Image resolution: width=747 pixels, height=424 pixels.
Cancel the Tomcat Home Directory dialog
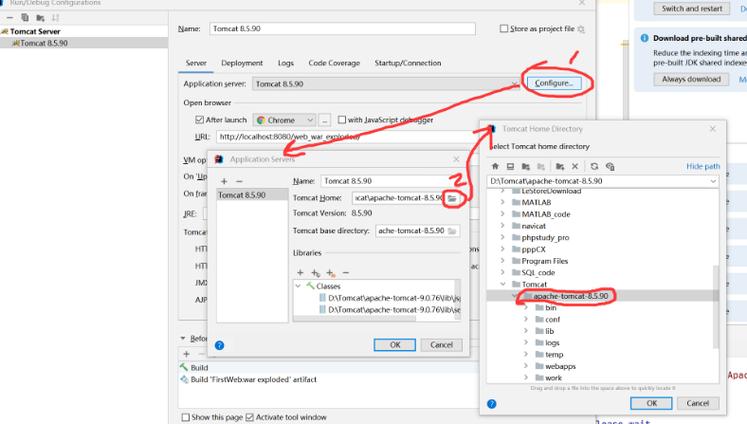point(697,404)
